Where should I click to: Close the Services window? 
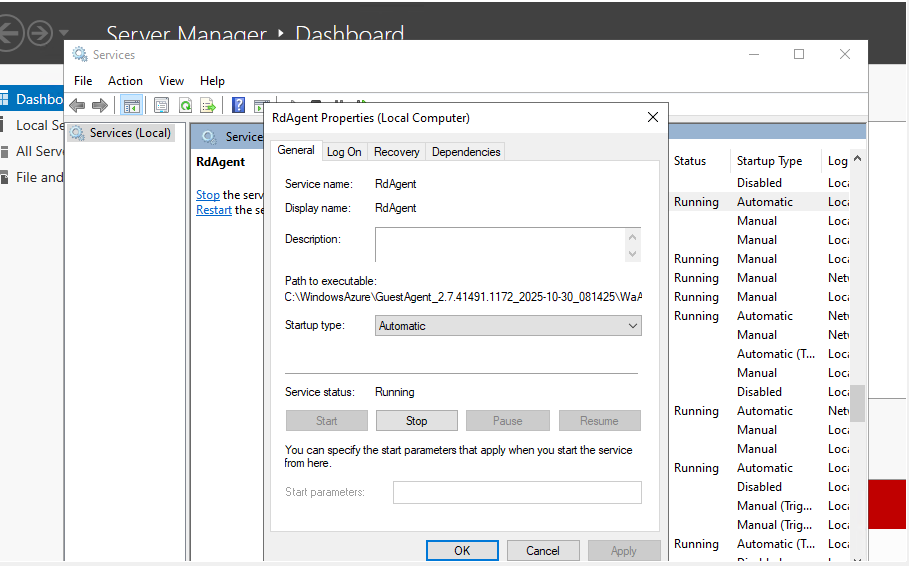pyautogui.click(x=845, y=54)
